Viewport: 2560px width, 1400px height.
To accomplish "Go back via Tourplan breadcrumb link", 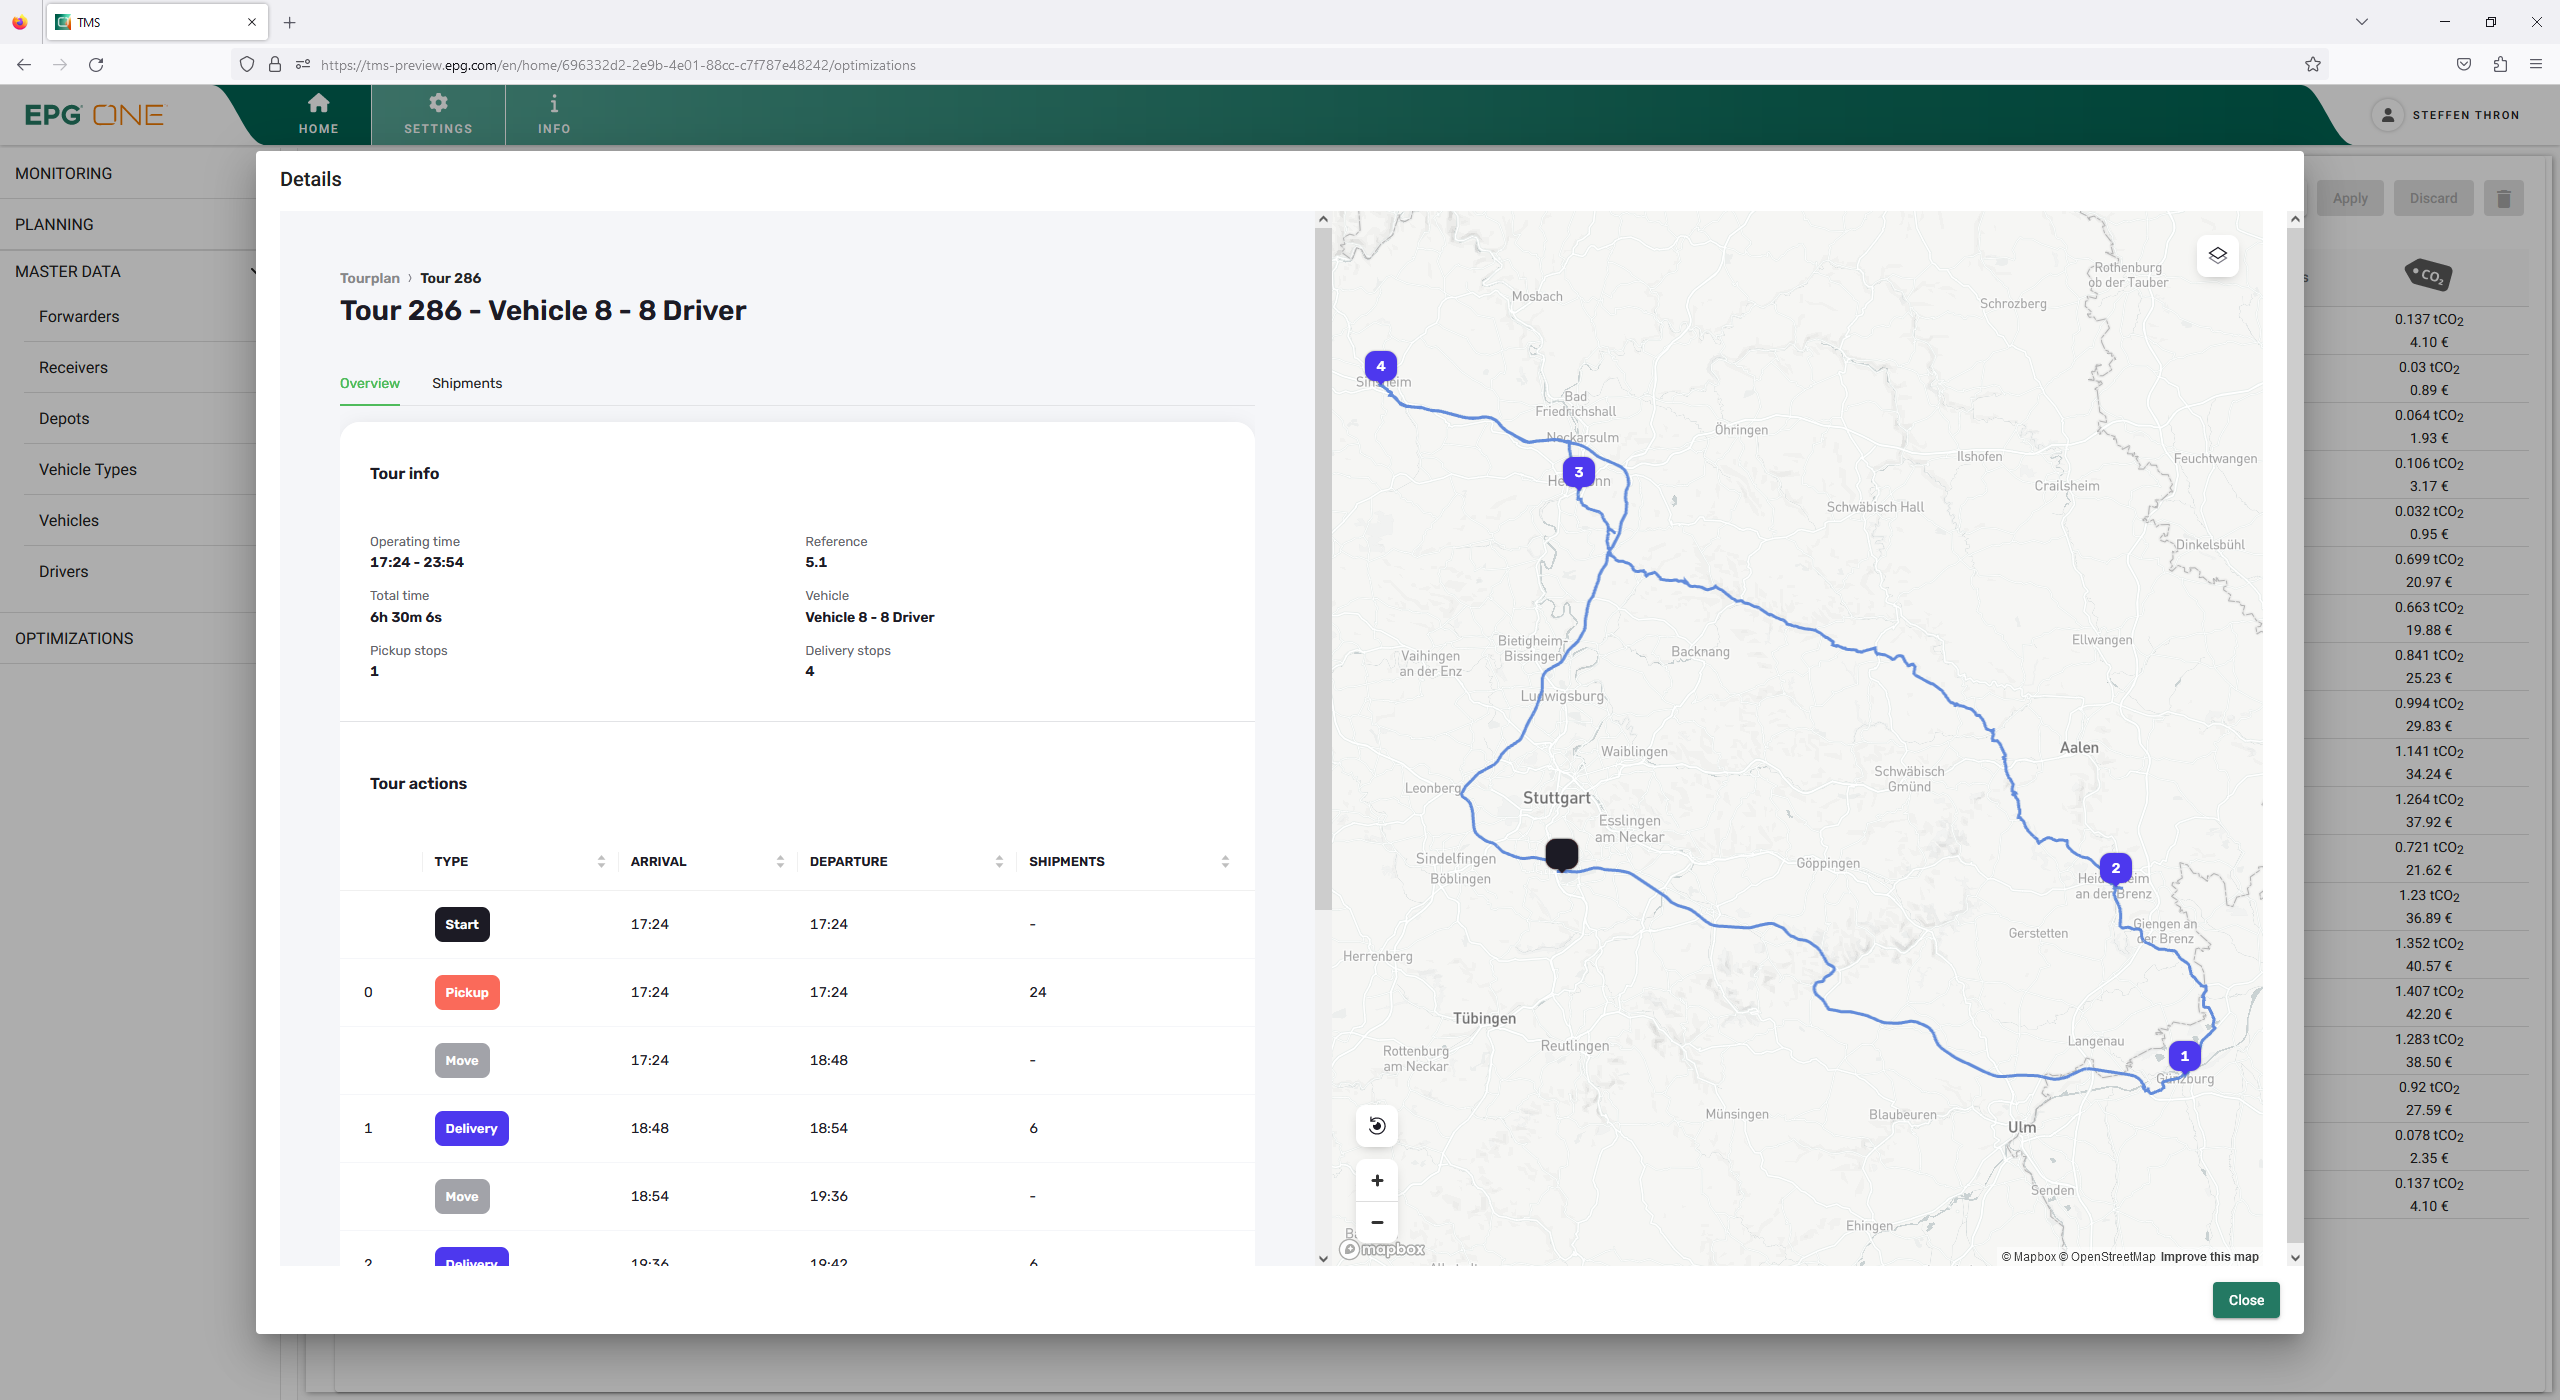I will 369,278.
